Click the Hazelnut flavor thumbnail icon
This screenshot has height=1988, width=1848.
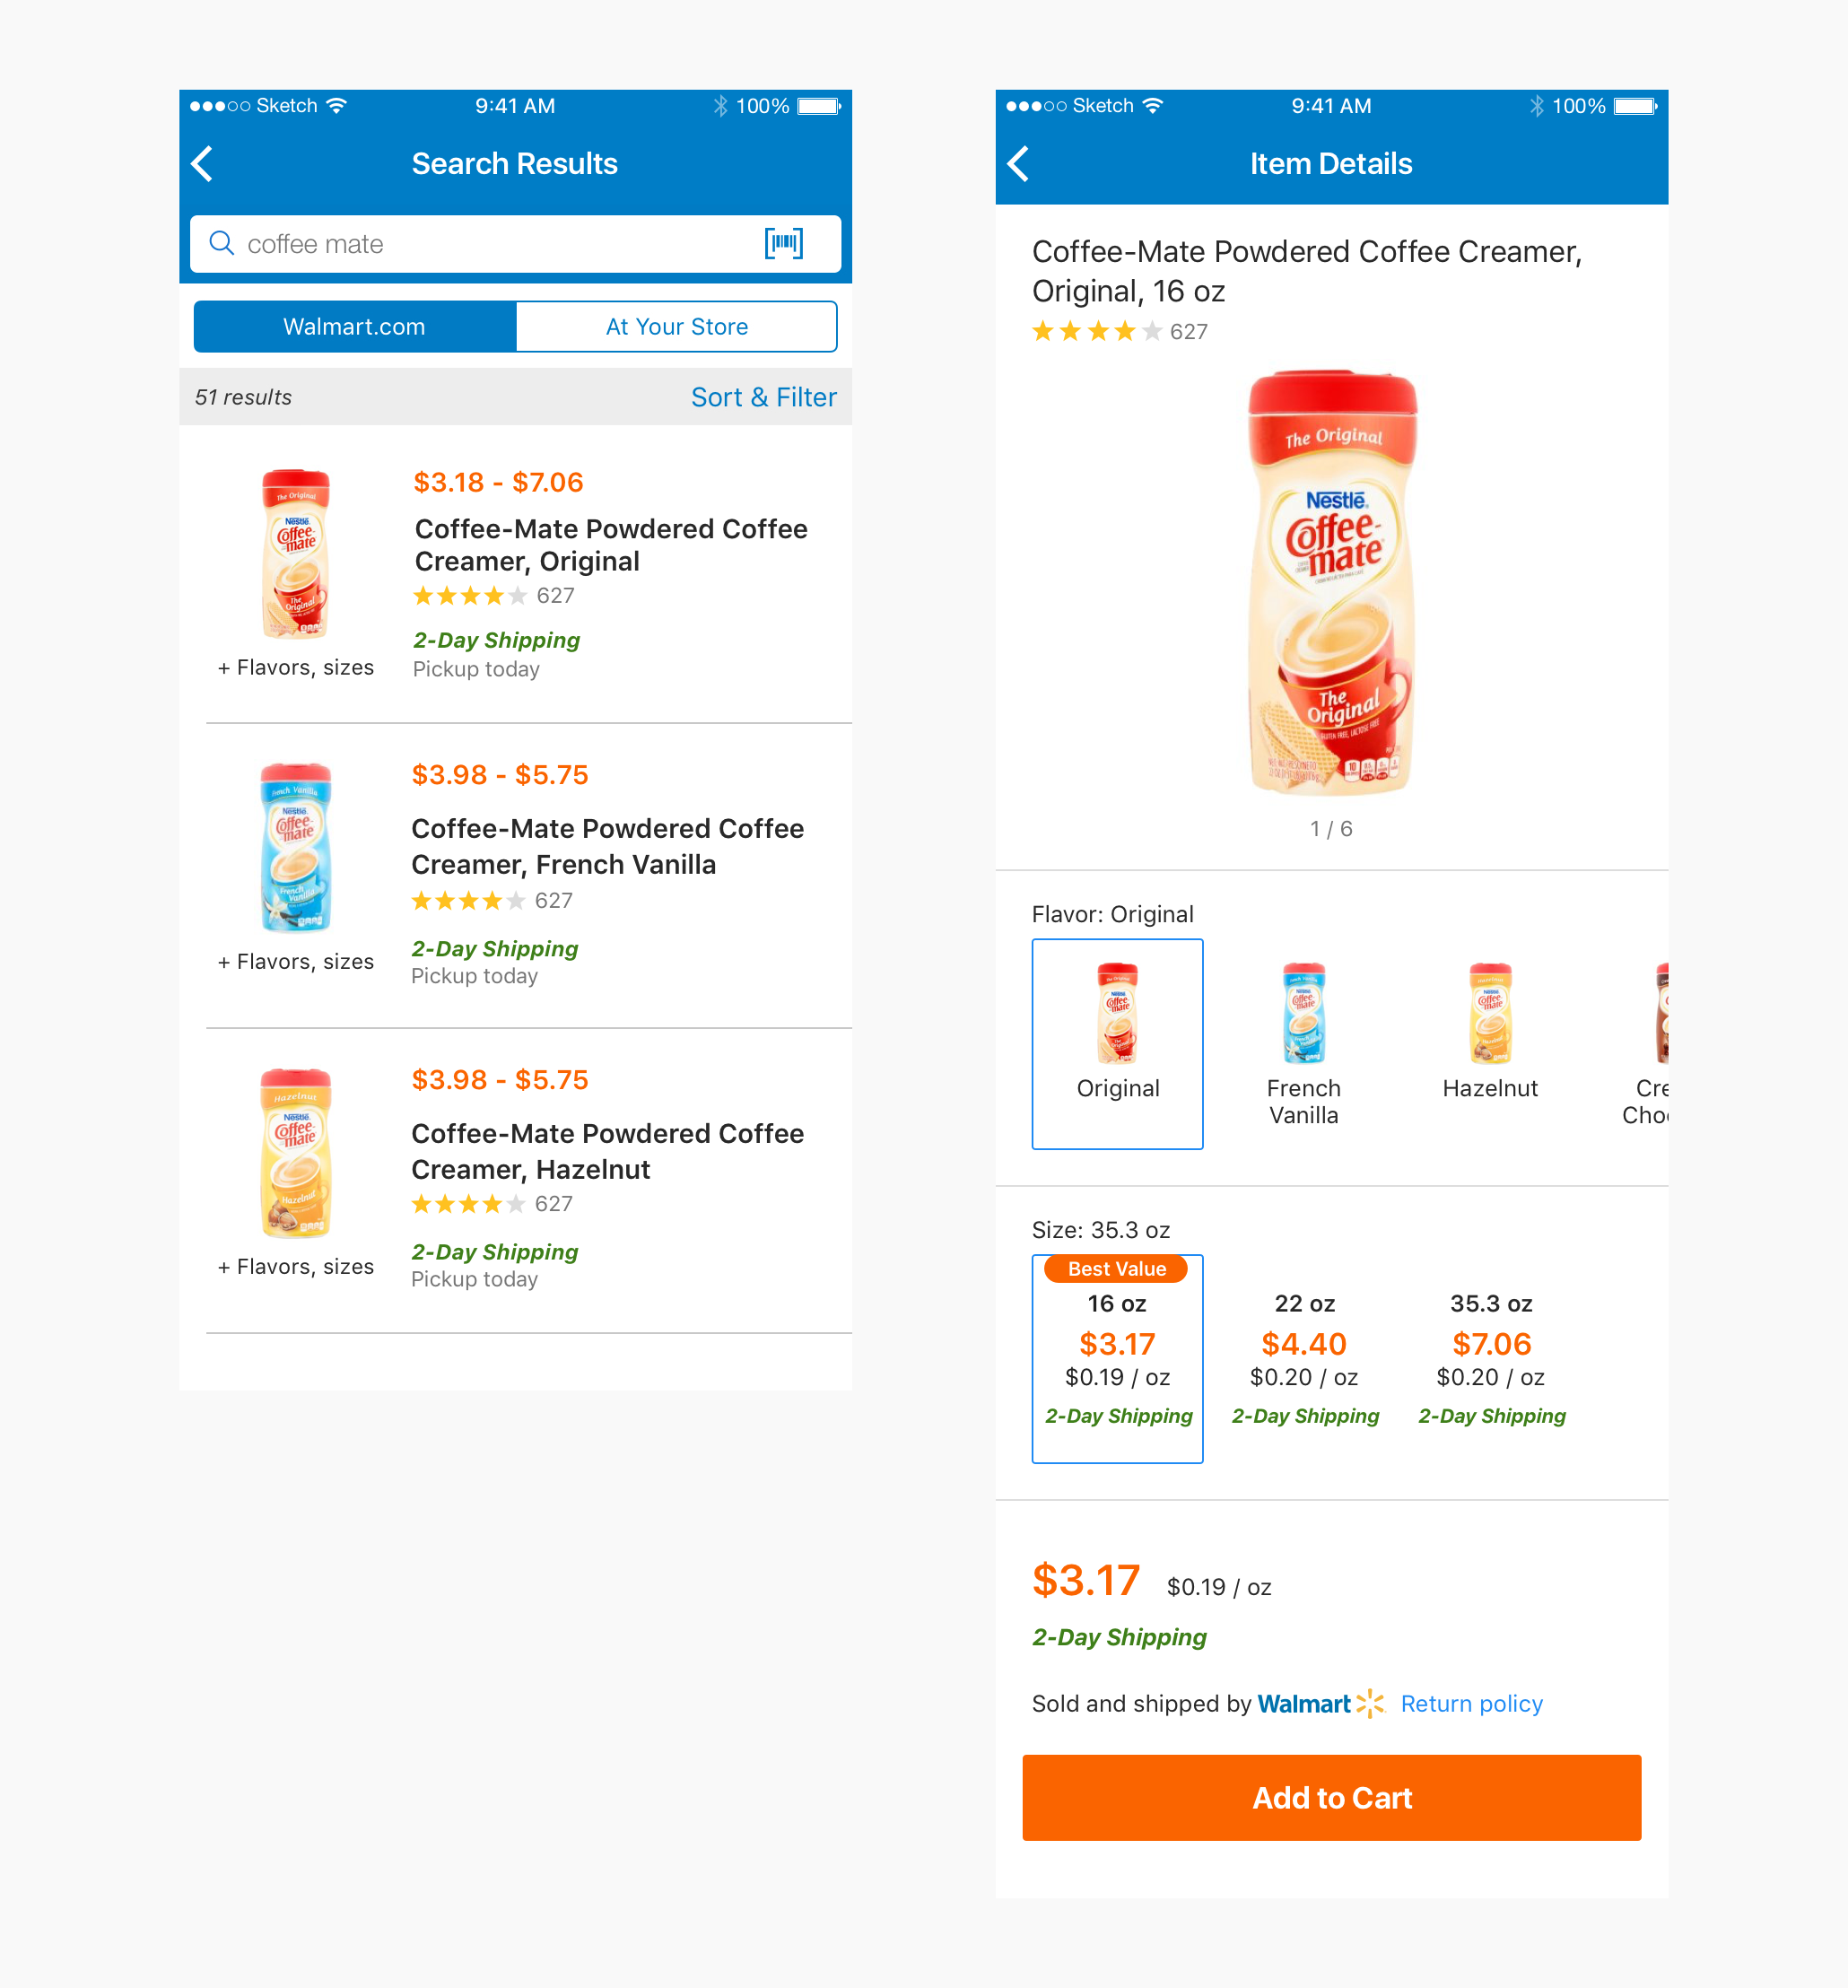tap(1490, 1013)
